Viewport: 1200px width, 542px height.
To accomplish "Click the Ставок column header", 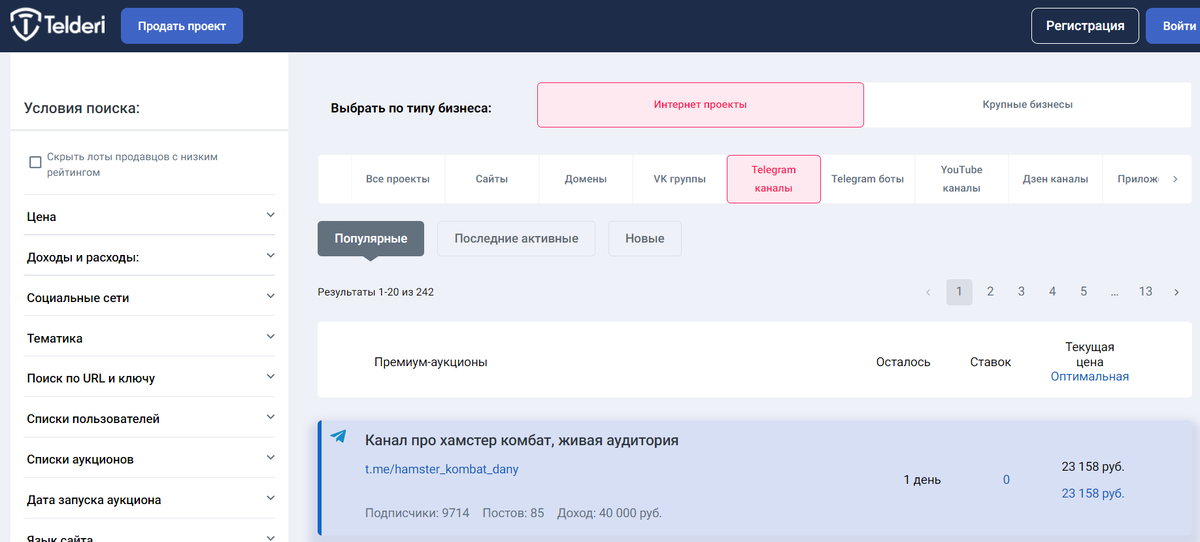I will point(990,362).
